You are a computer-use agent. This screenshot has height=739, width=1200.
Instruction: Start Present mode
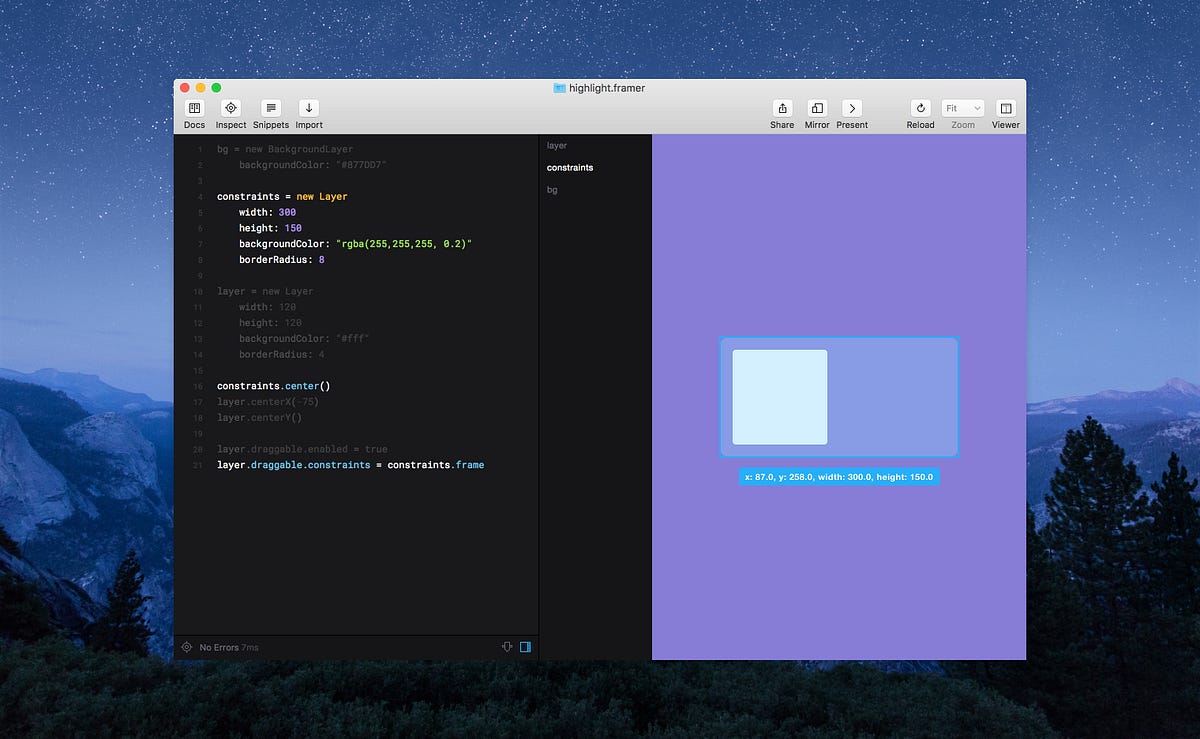click(851, 110)
